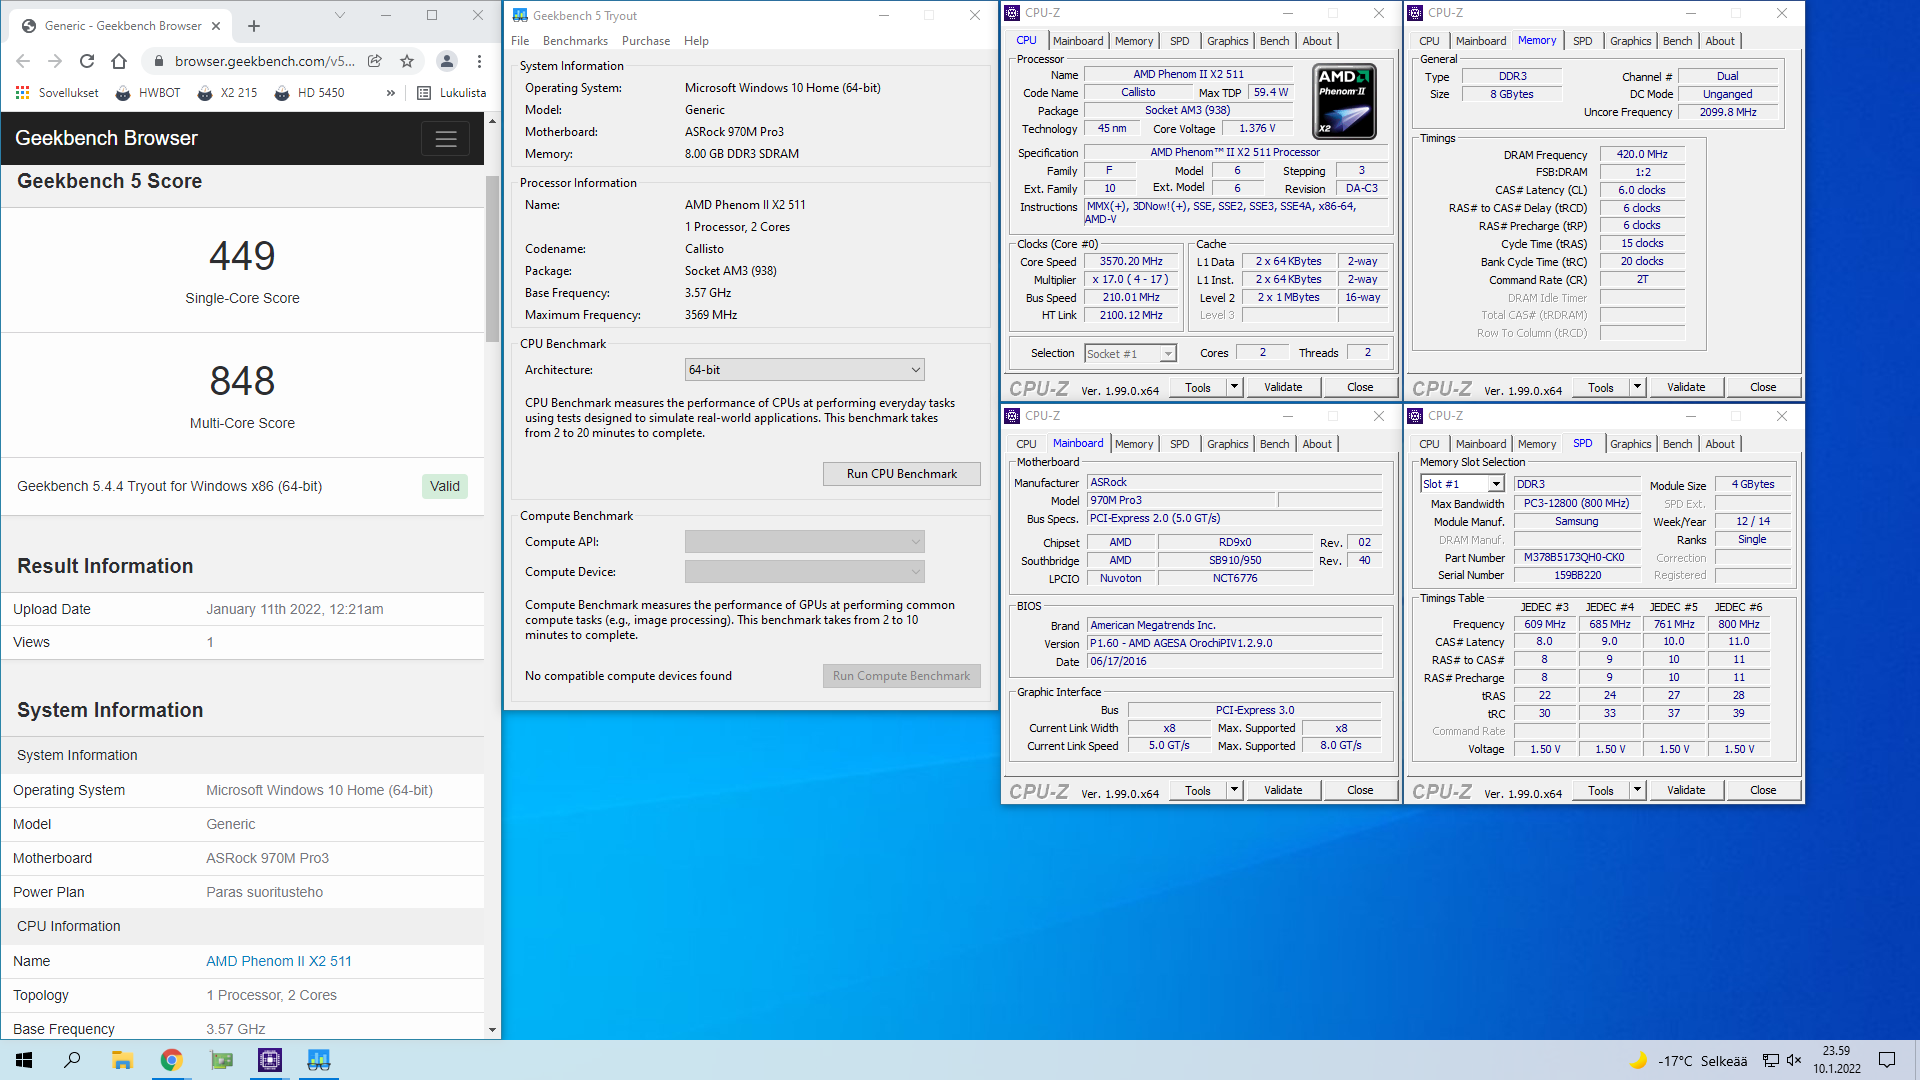Screen dimensions: 1920x1080
Task: Select SPD tab in CPU-Z Memory window
Action: click(x=1582, y=41)
